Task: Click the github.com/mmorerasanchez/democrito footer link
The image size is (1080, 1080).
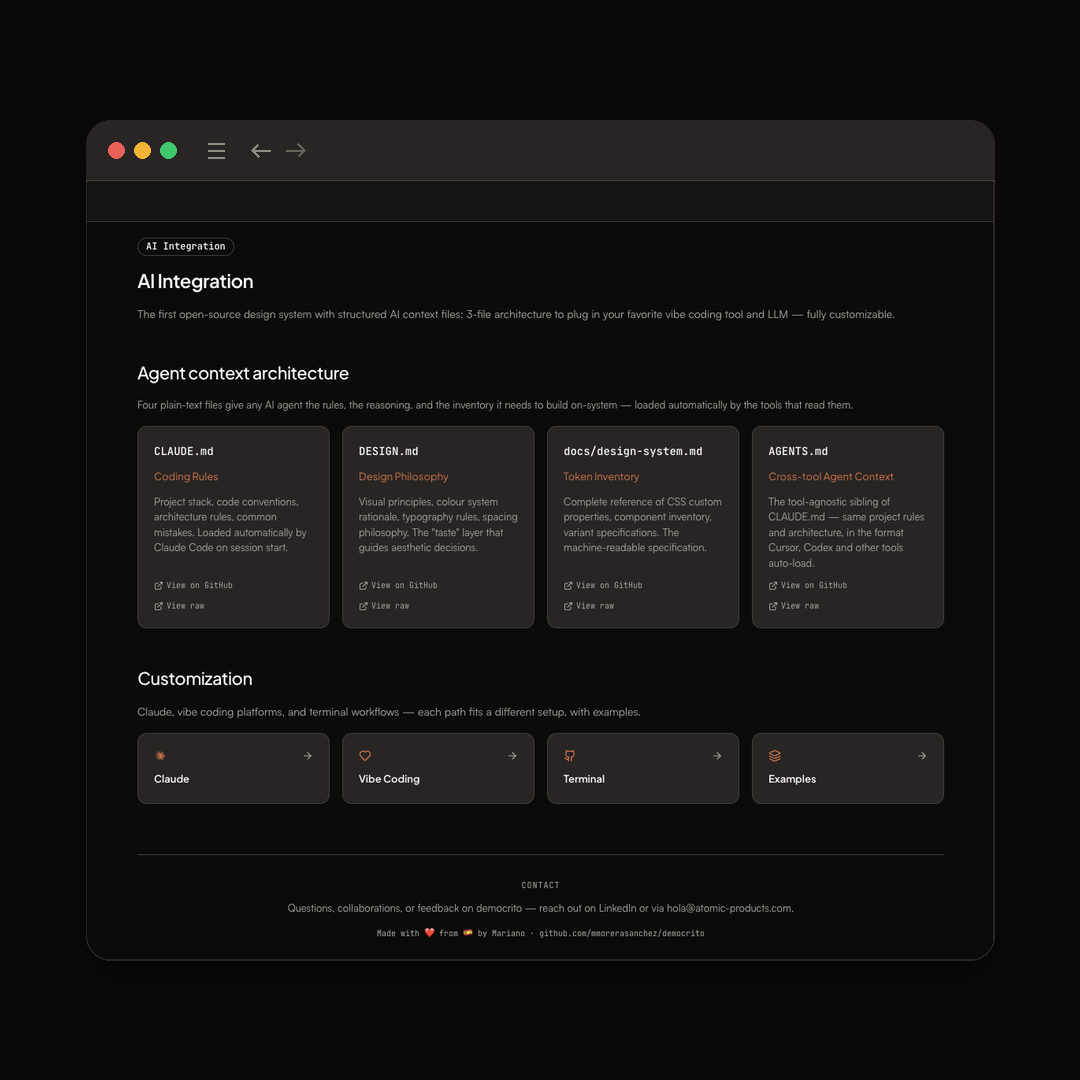Action: (621, 933)
